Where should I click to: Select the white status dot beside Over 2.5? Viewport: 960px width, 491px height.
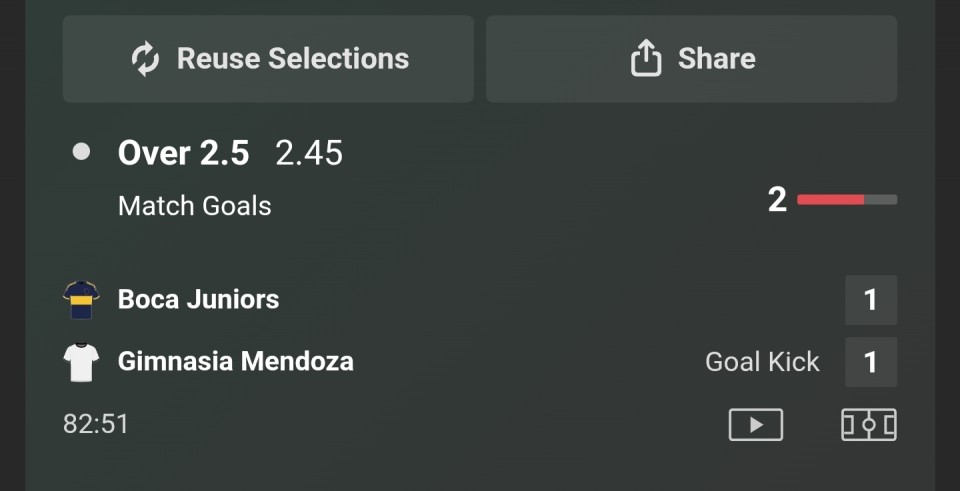[x=81, y=152]
